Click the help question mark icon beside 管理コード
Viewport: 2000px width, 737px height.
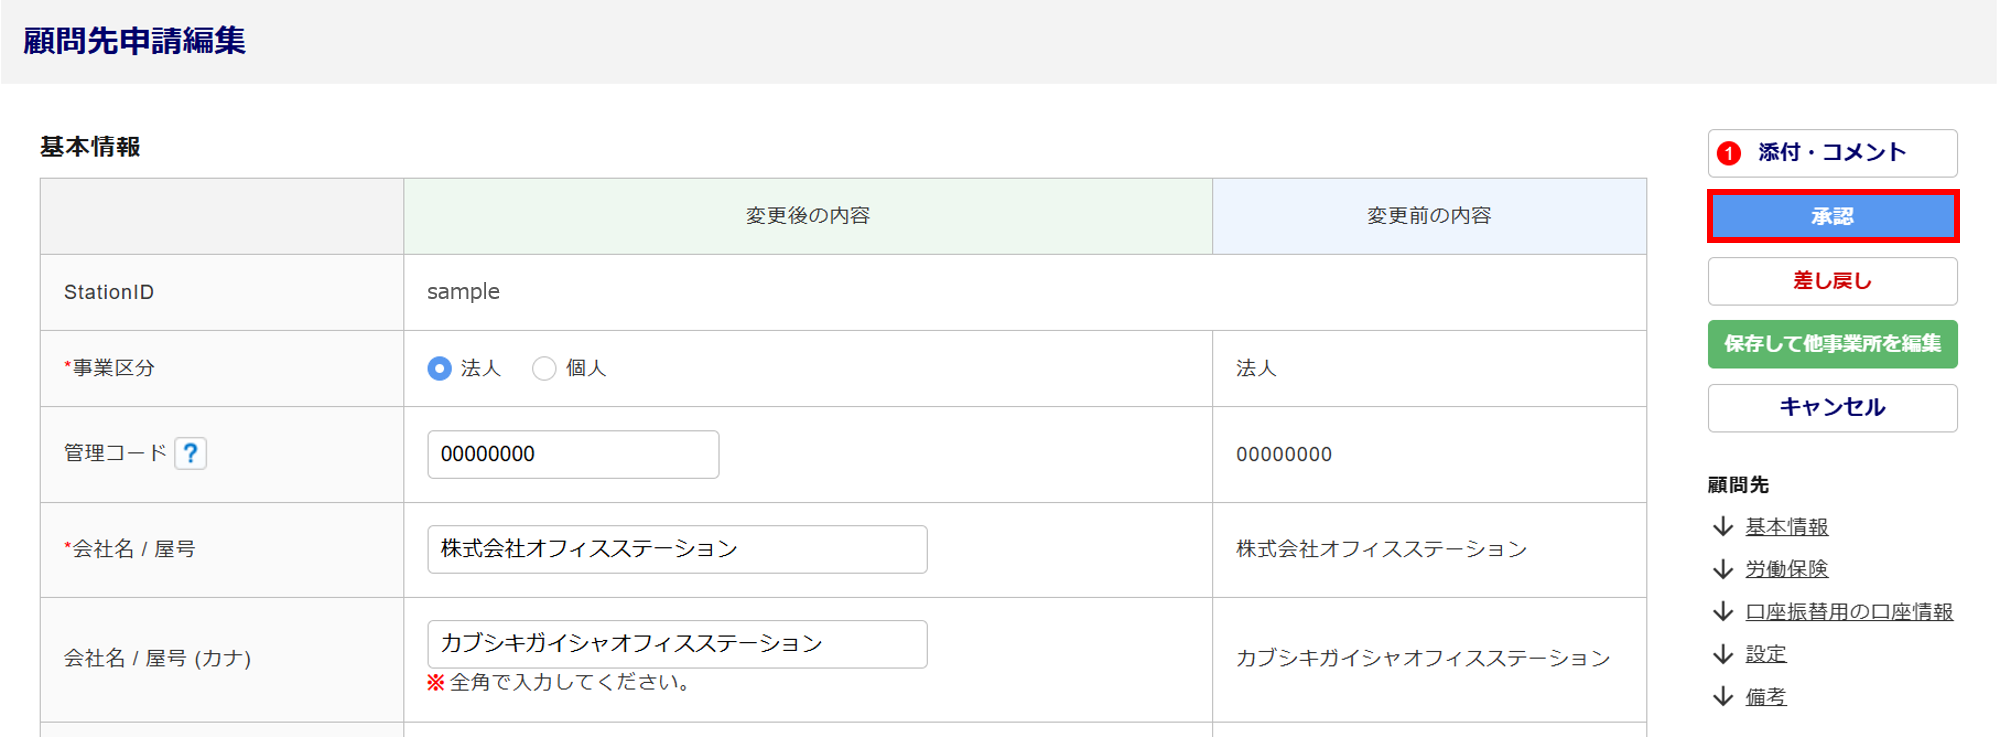click(190, 454)
